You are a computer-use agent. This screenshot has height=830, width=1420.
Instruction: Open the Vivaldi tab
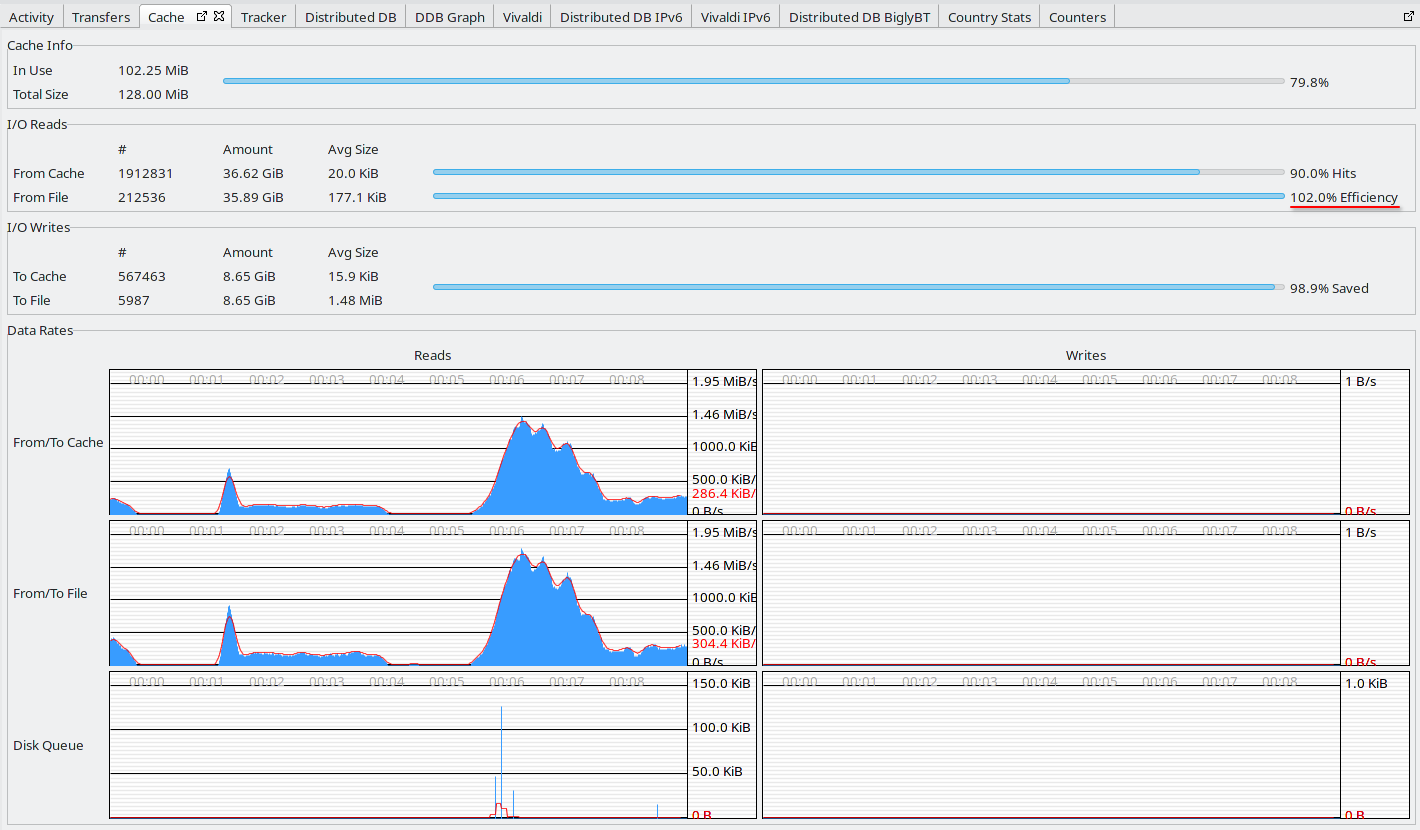pyautogui.click(x=522, y=17)
